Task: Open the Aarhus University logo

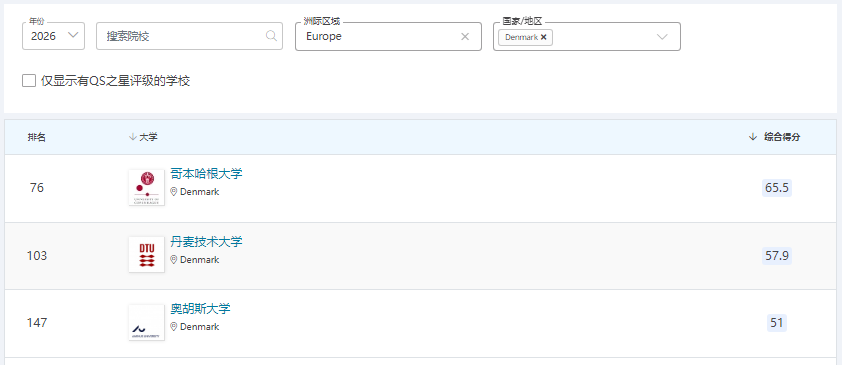Action: 147,323
